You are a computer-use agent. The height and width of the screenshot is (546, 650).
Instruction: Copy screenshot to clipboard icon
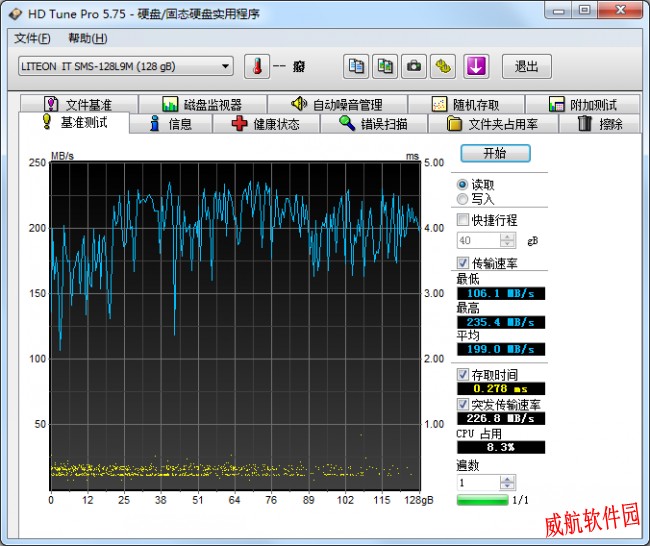(385, 66)
